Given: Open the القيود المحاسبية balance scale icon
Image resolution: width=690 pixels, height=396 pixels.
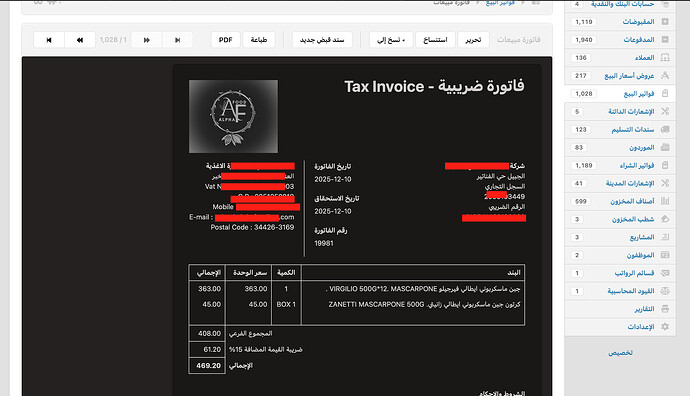Looking at the screenshot, I should tap(665, 291).
